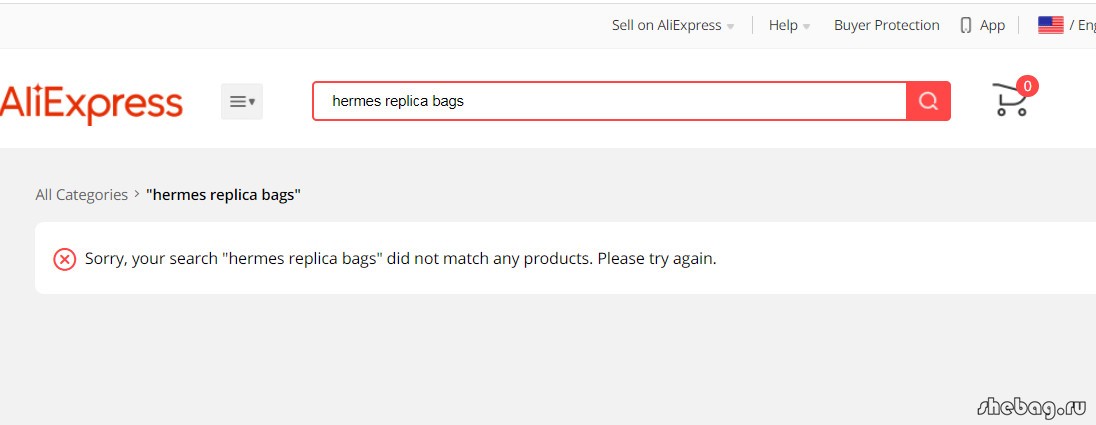Click the US flag icon
Viewport: 1096px width, 425px height.
point(1051,25)
